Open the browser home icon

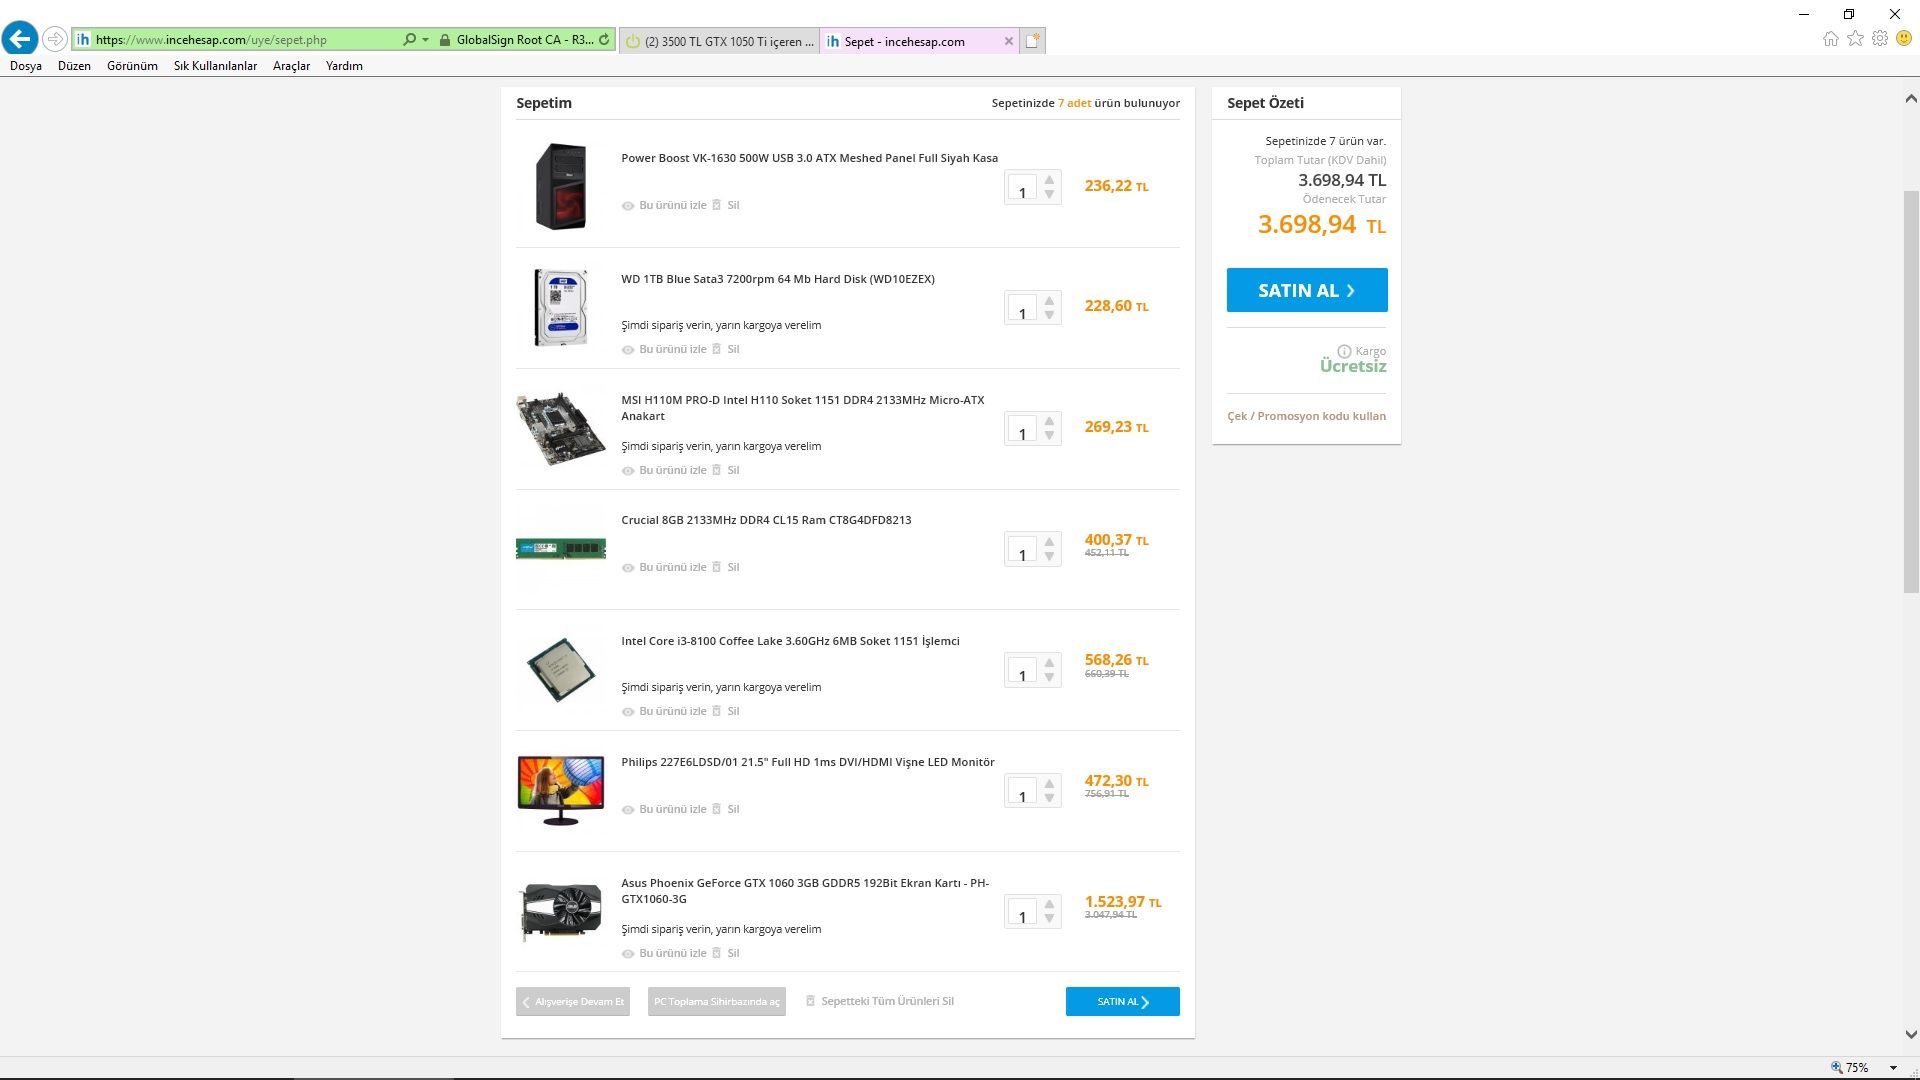click(1830, 39)
